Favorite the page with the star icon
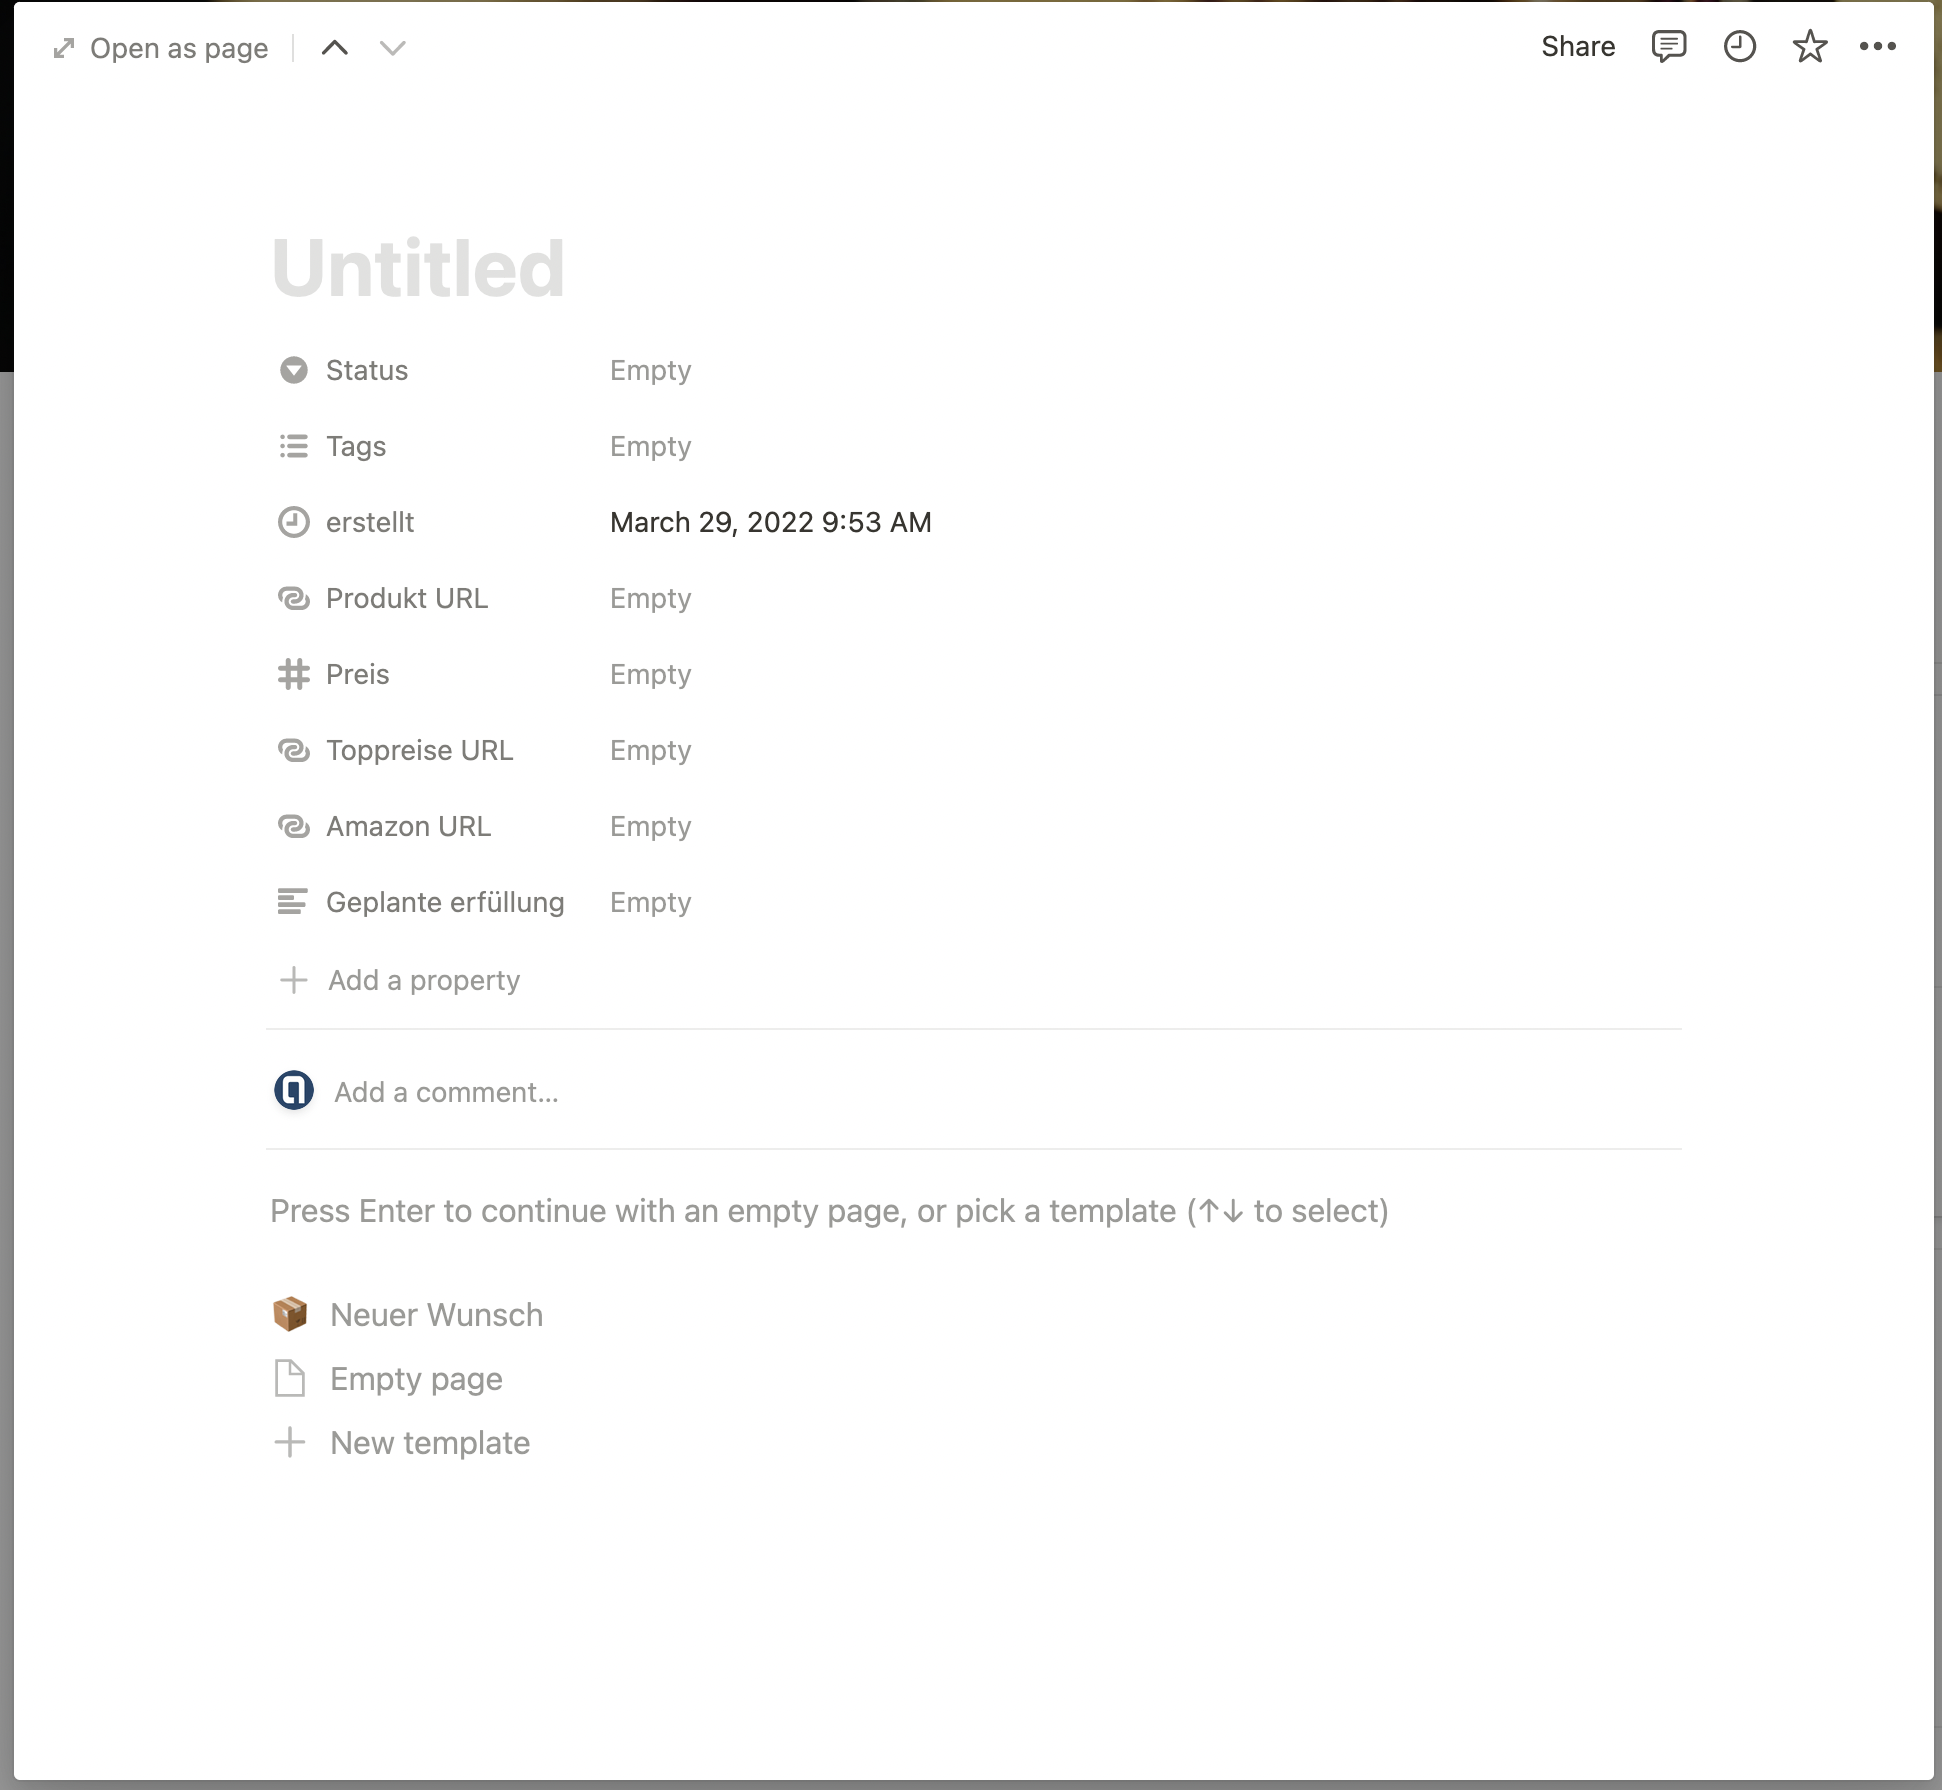Screen dimensions: 1942x1790 tap(1809, 47)
